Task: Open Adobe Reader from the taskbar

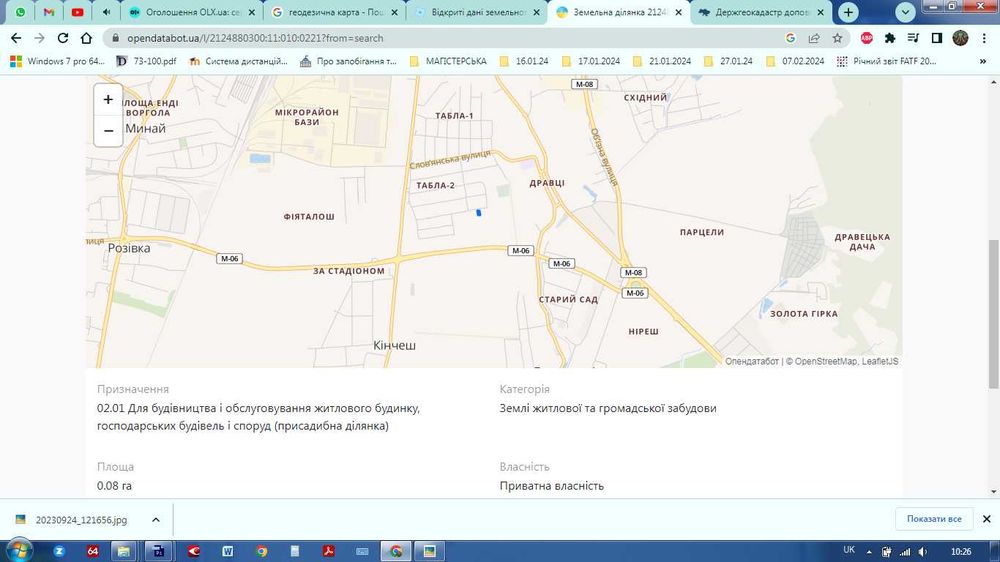Action: click(x=328, y=551)
